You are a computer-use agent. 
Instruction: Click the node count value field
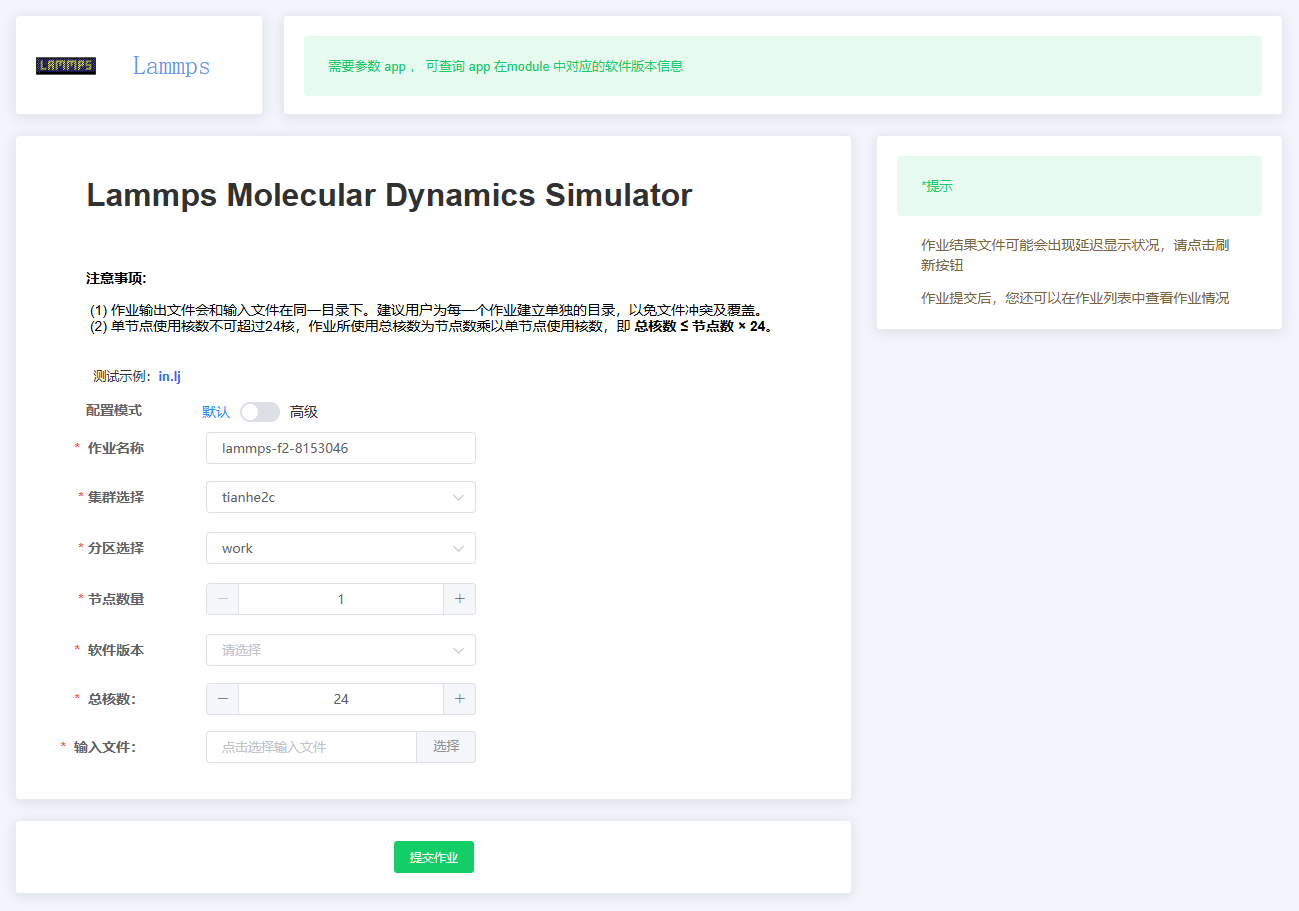341,599
